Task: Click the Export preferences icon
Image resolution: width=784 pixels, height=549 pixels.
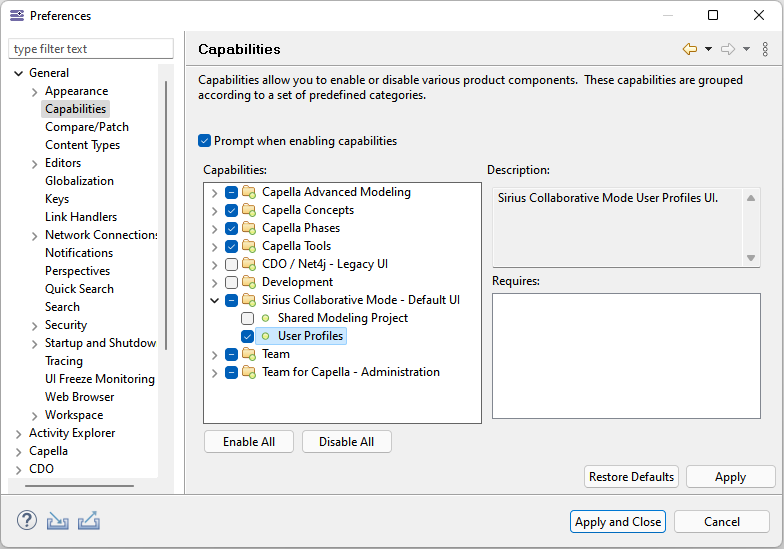Action: 88,521
